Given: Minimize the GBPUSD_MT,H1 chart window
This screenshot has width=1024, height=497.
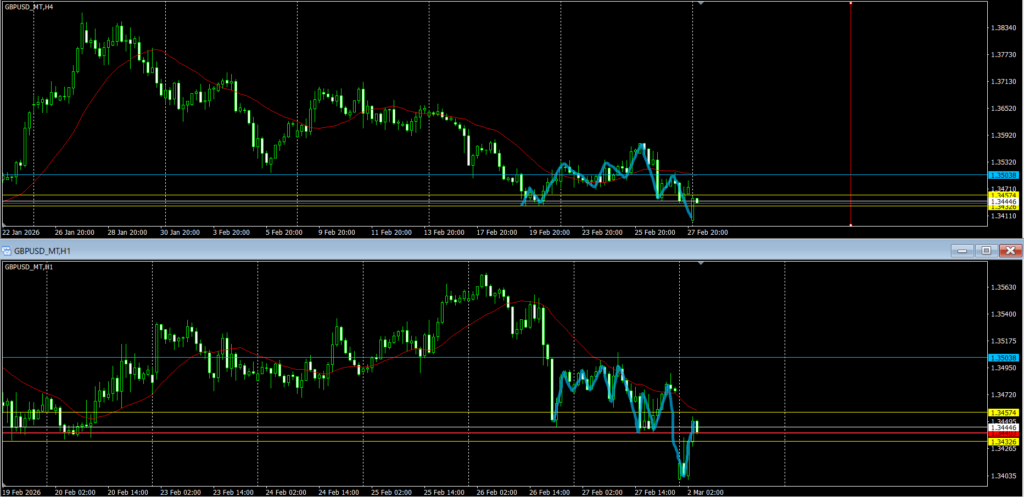Looking at the screenshot, I should coord(964,250).
